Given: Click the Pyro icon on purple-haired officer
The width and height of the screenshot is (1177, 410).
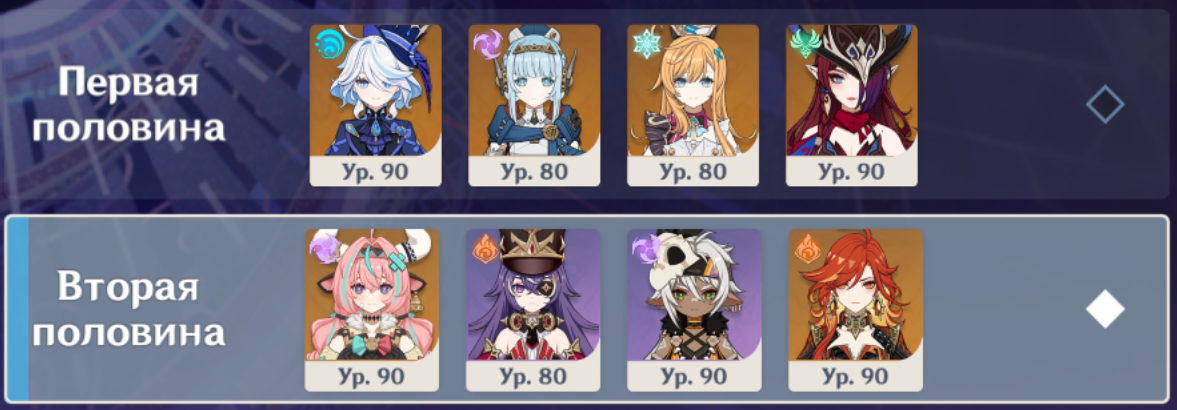Looking at the screenshot, I should (x=484, y=249).
